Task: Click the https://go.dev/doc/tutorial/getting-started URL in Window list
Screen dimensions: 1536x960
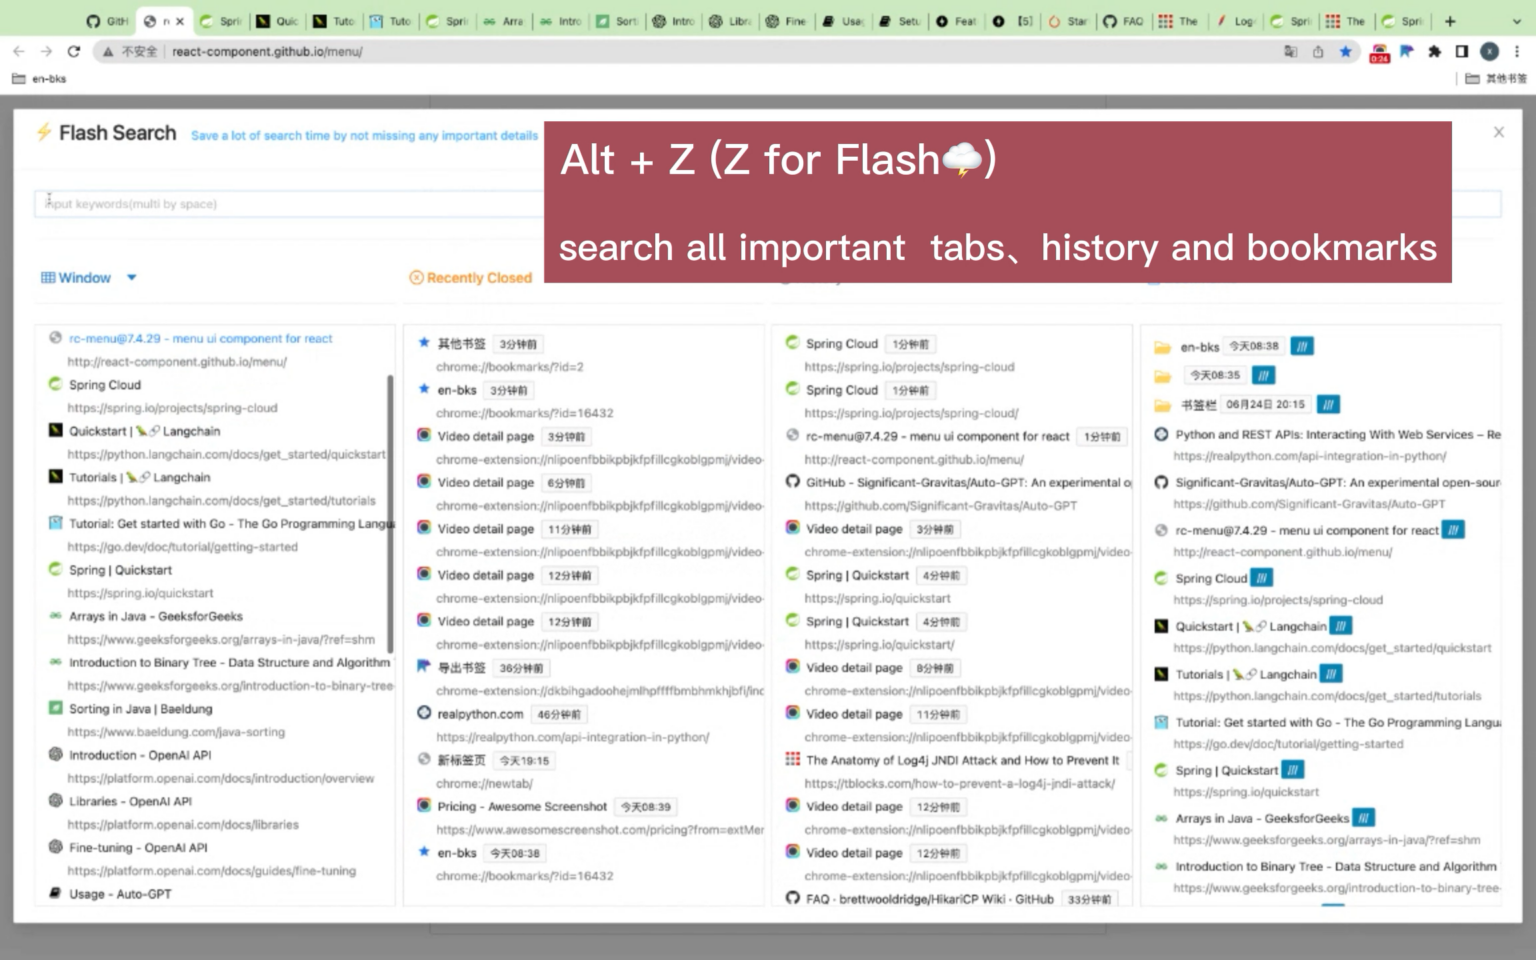Action: [x=183, y=547]
